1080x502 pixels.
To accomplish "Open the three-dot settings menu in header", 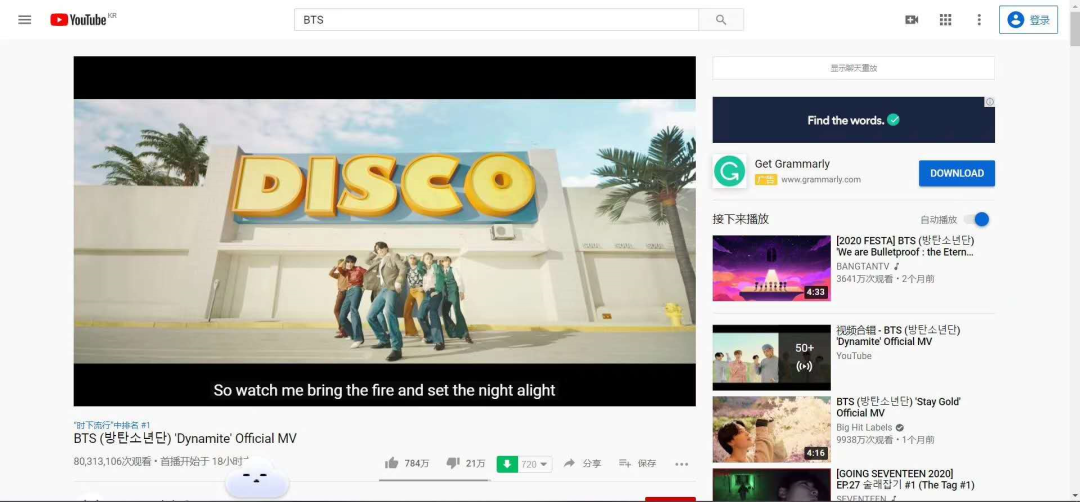I will click(x=979, y=20).
